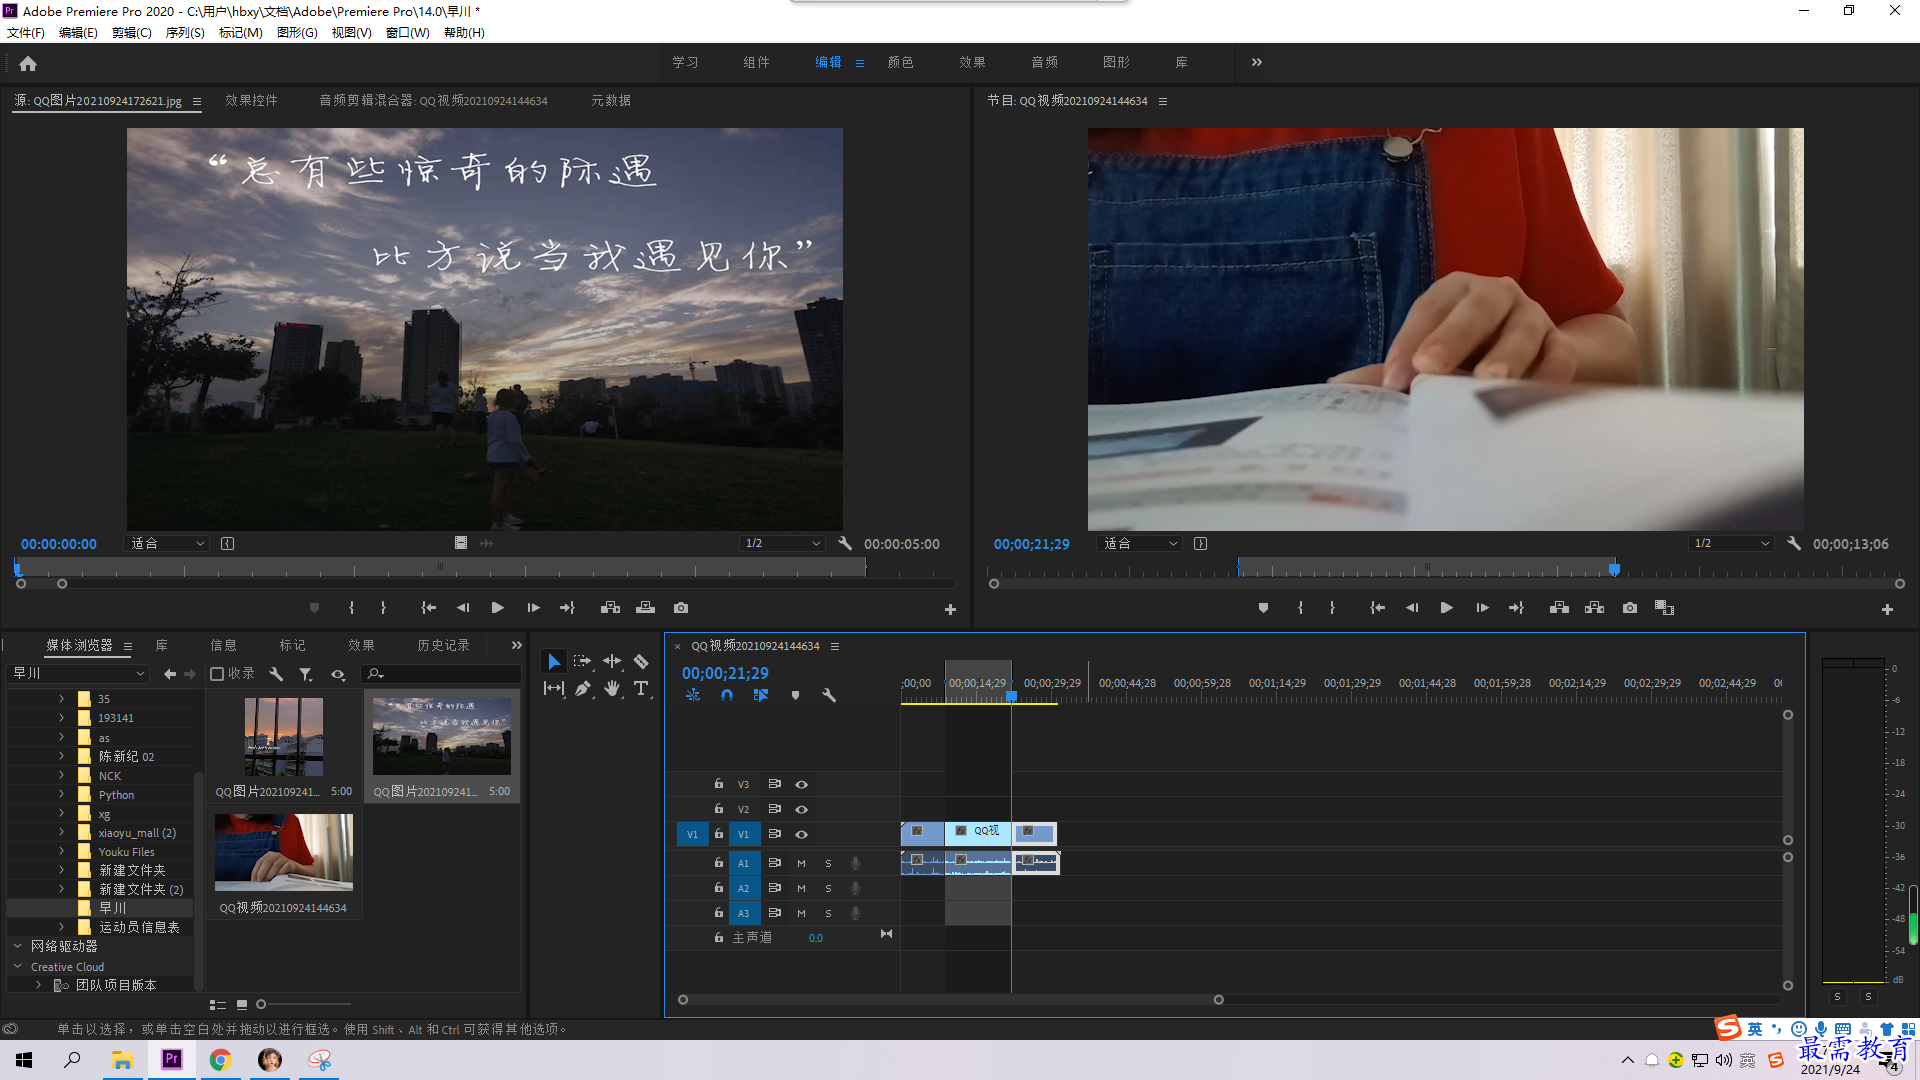
Task: Open program monitor zoom dropdown 适合
Action: point(1140,544)
